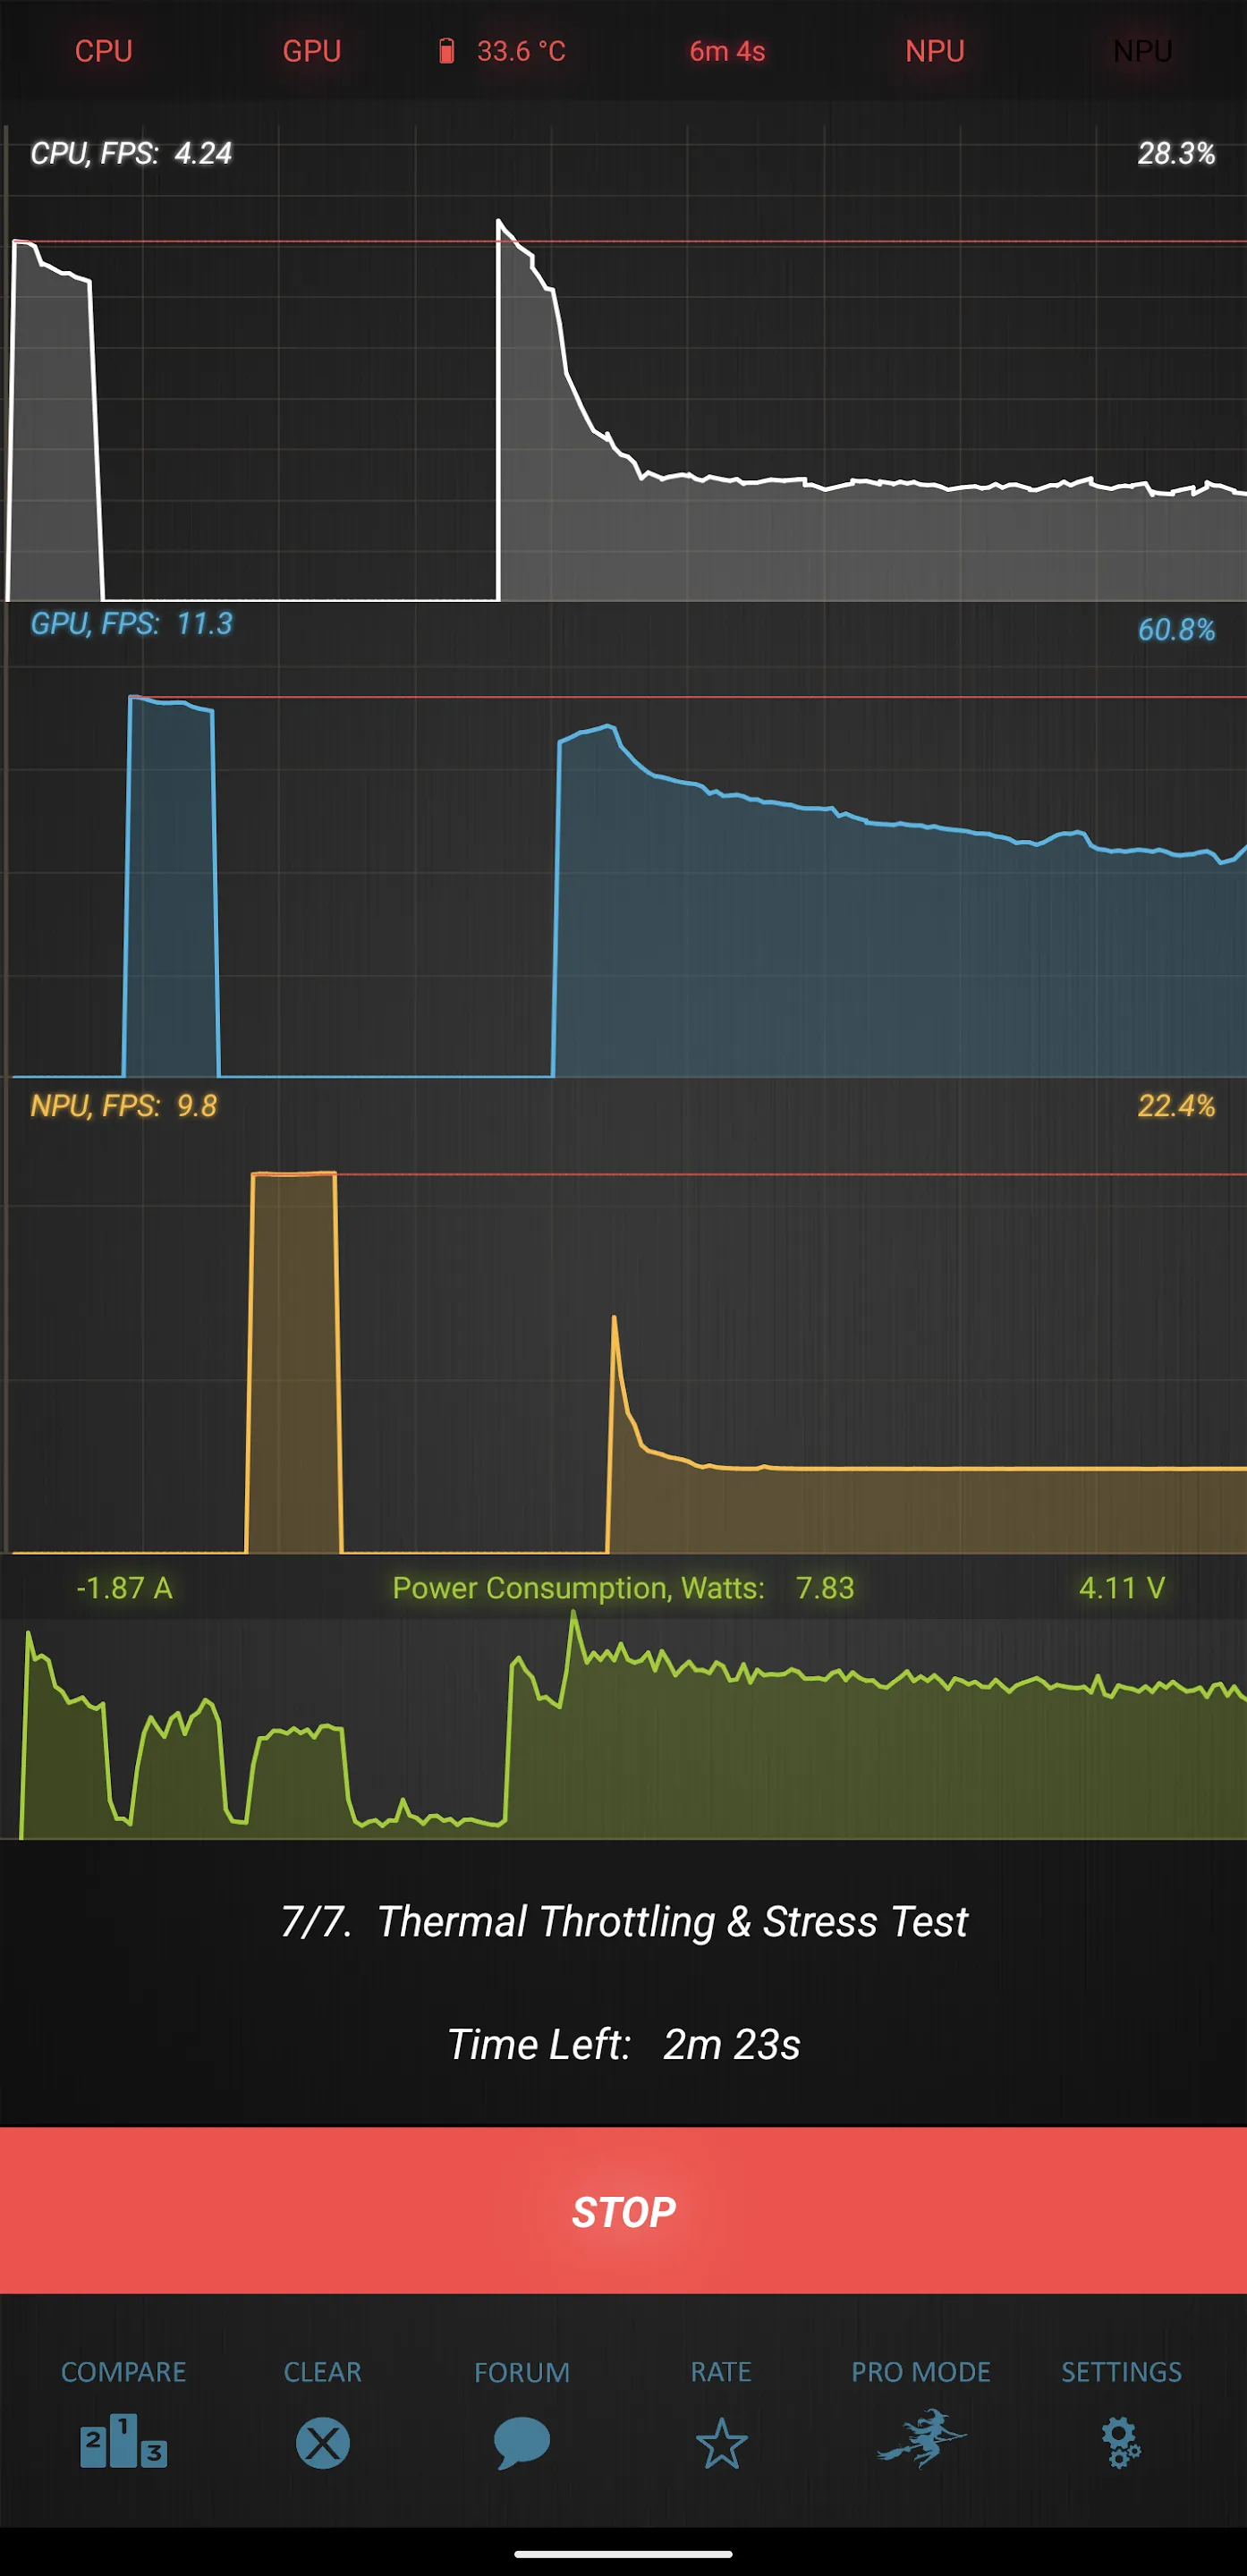Tap the 4.11 V voltage reading
Screen dimensions: 1247x2576
coord(1122,1588)
